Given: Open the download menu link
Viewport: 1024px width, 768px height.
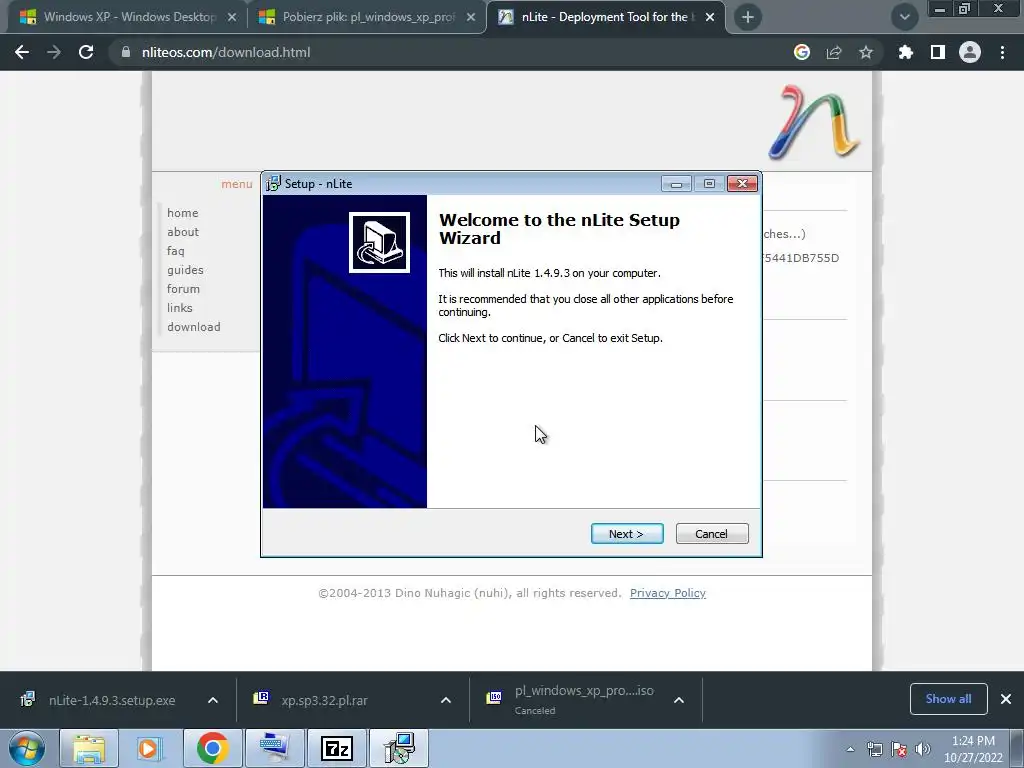Looking at the screenshot, I should point(193,327).
